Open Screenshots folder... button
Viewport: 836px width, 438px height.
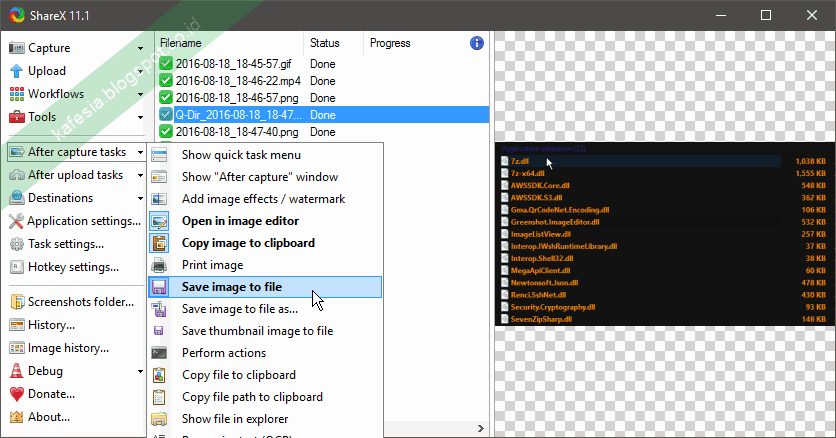76,302
